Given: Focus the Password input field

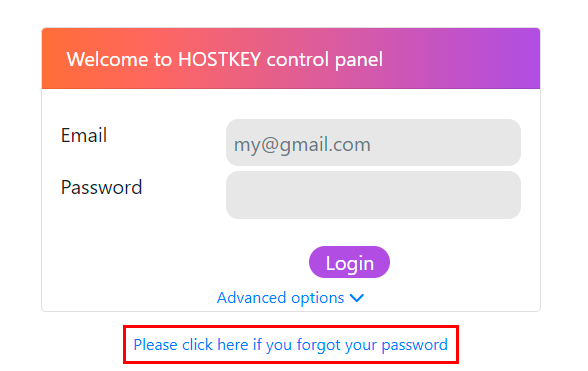Looking at the screenshot, I should (x=373, y=195).
